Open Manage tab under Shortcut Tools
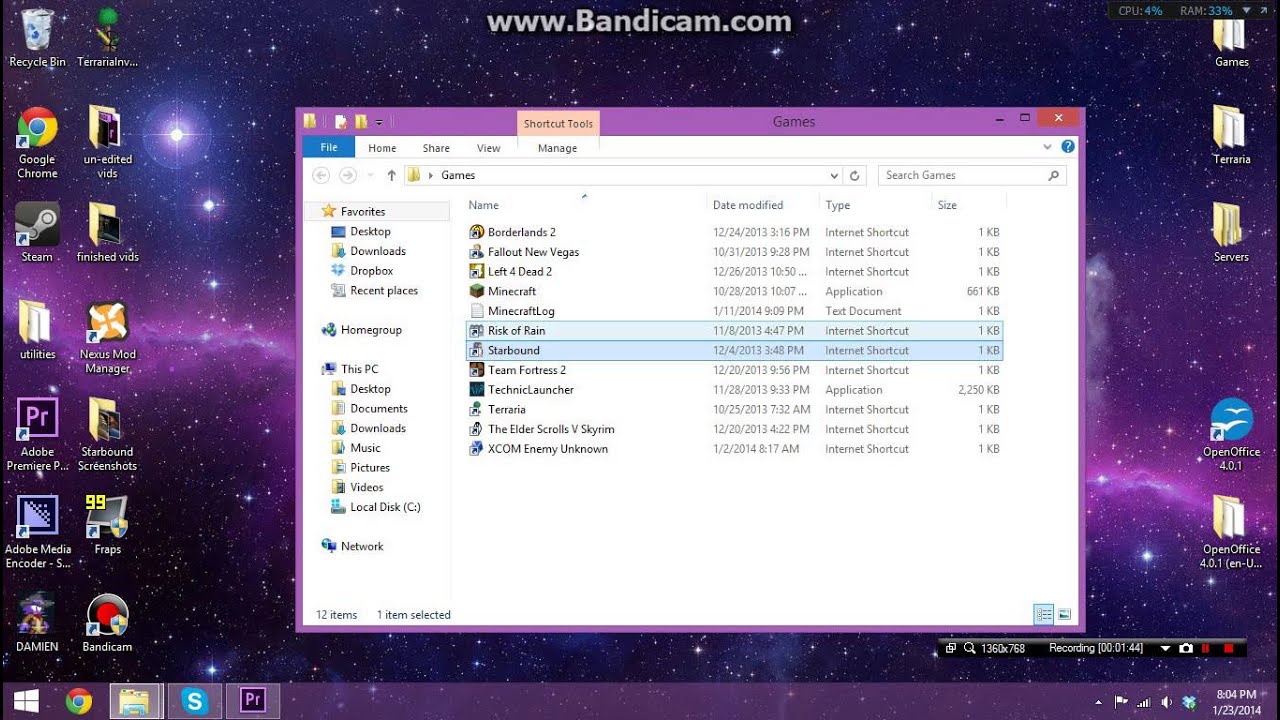This screenshot has width=1280, height=720. coord(557,148)
